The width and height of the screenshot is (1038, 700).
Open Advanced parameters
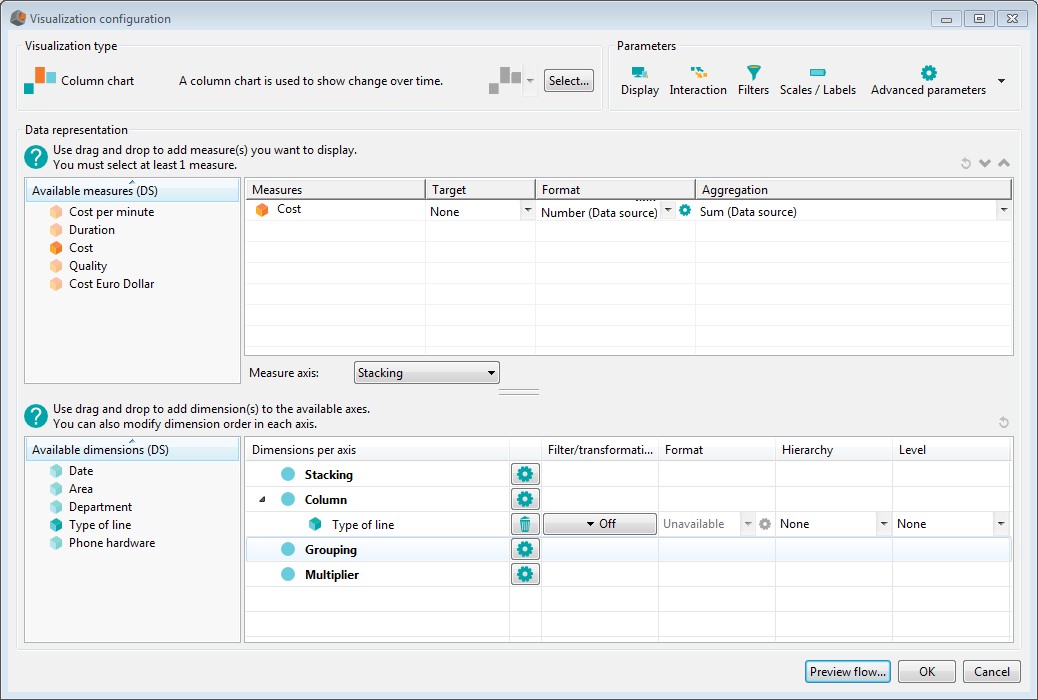(928, 81)
